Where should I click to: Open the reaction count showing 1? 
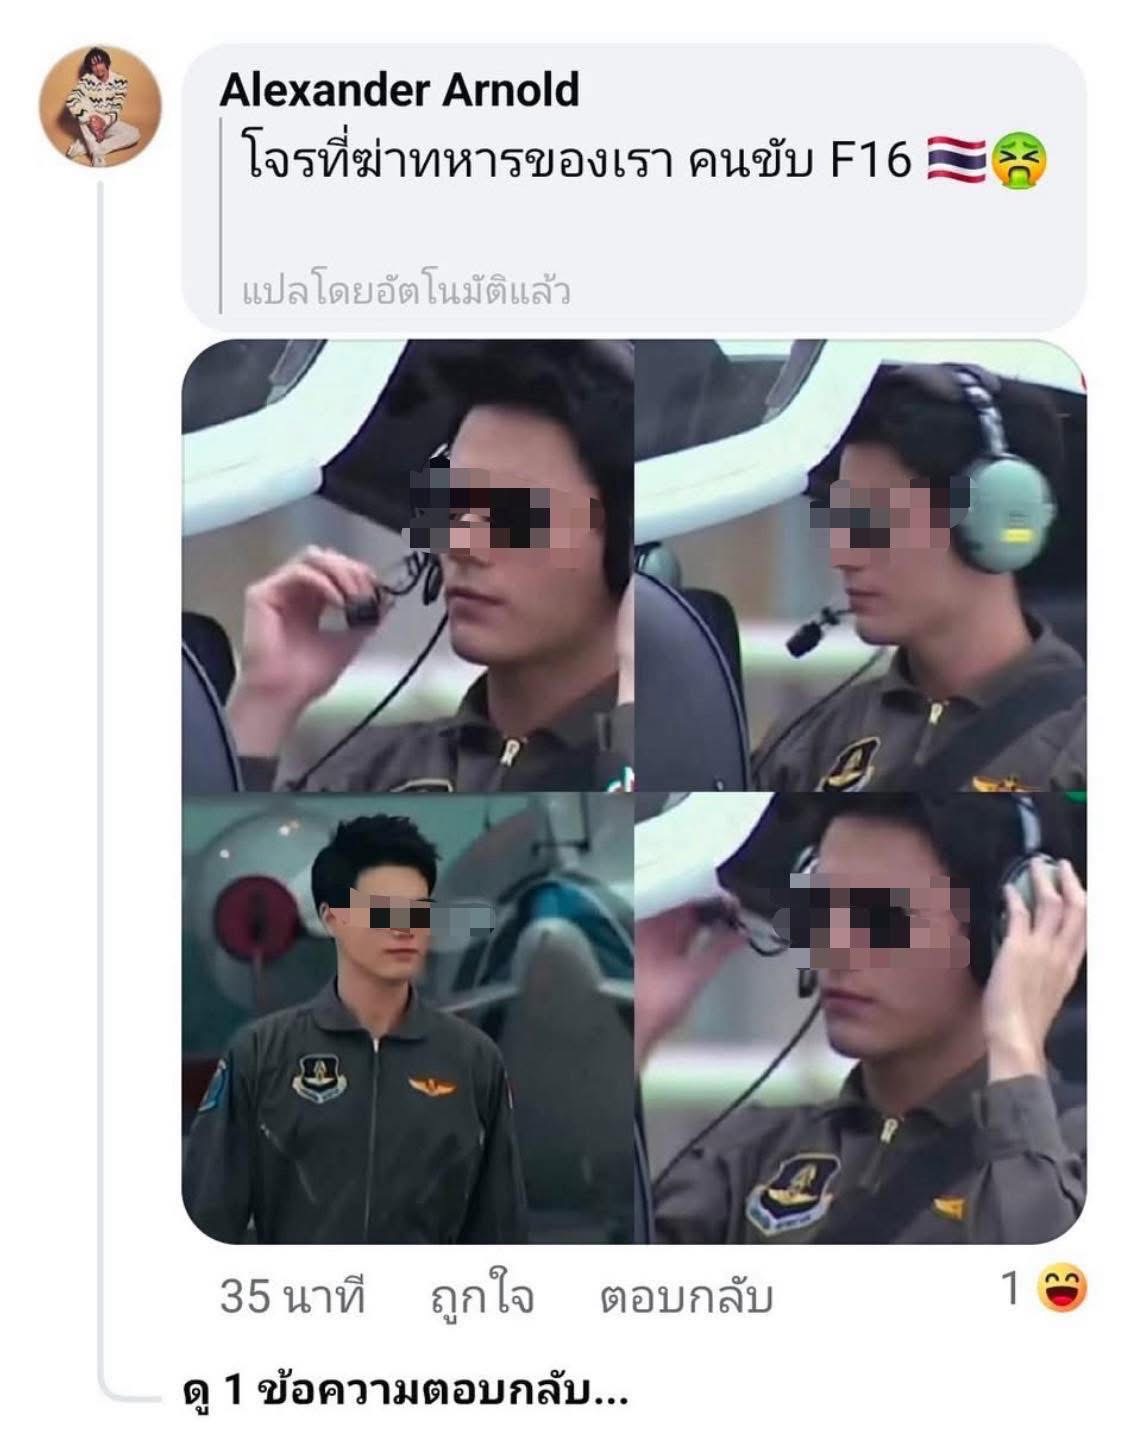tap(1011, 1290)
